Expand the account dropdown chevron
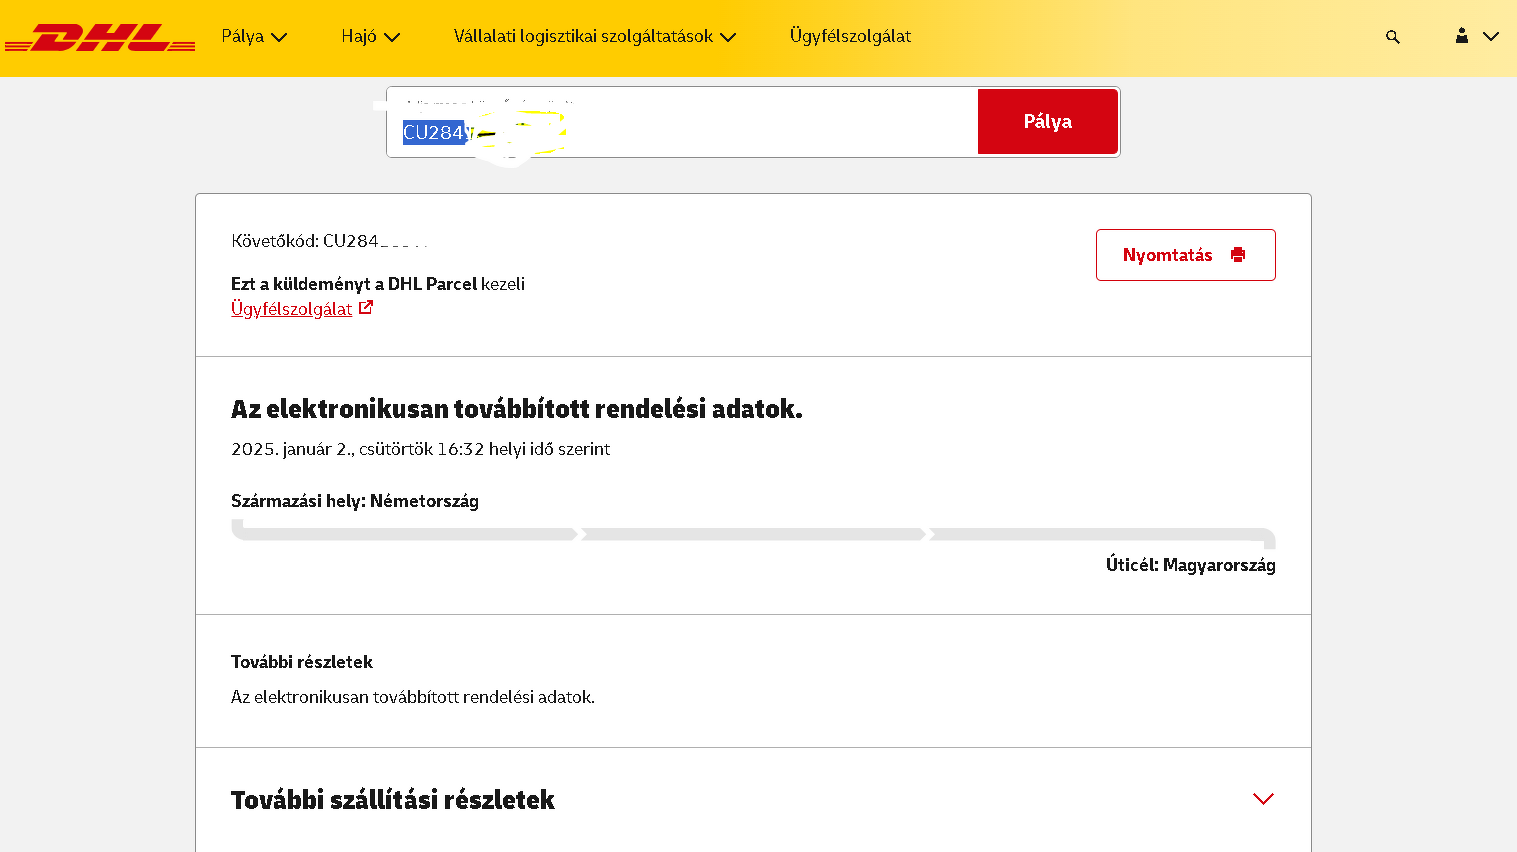This screenshot has width=1517, height=852. 1491,37
